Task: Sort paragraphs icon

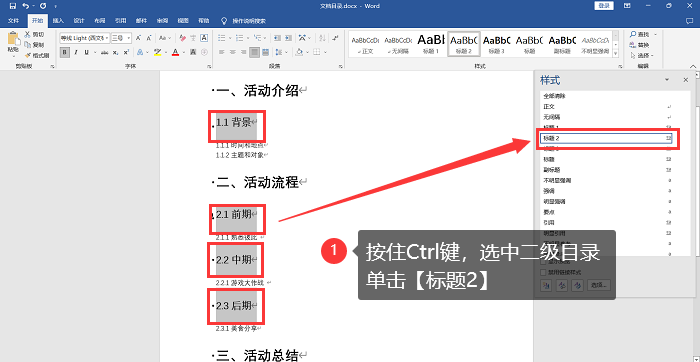Action: 321,38
